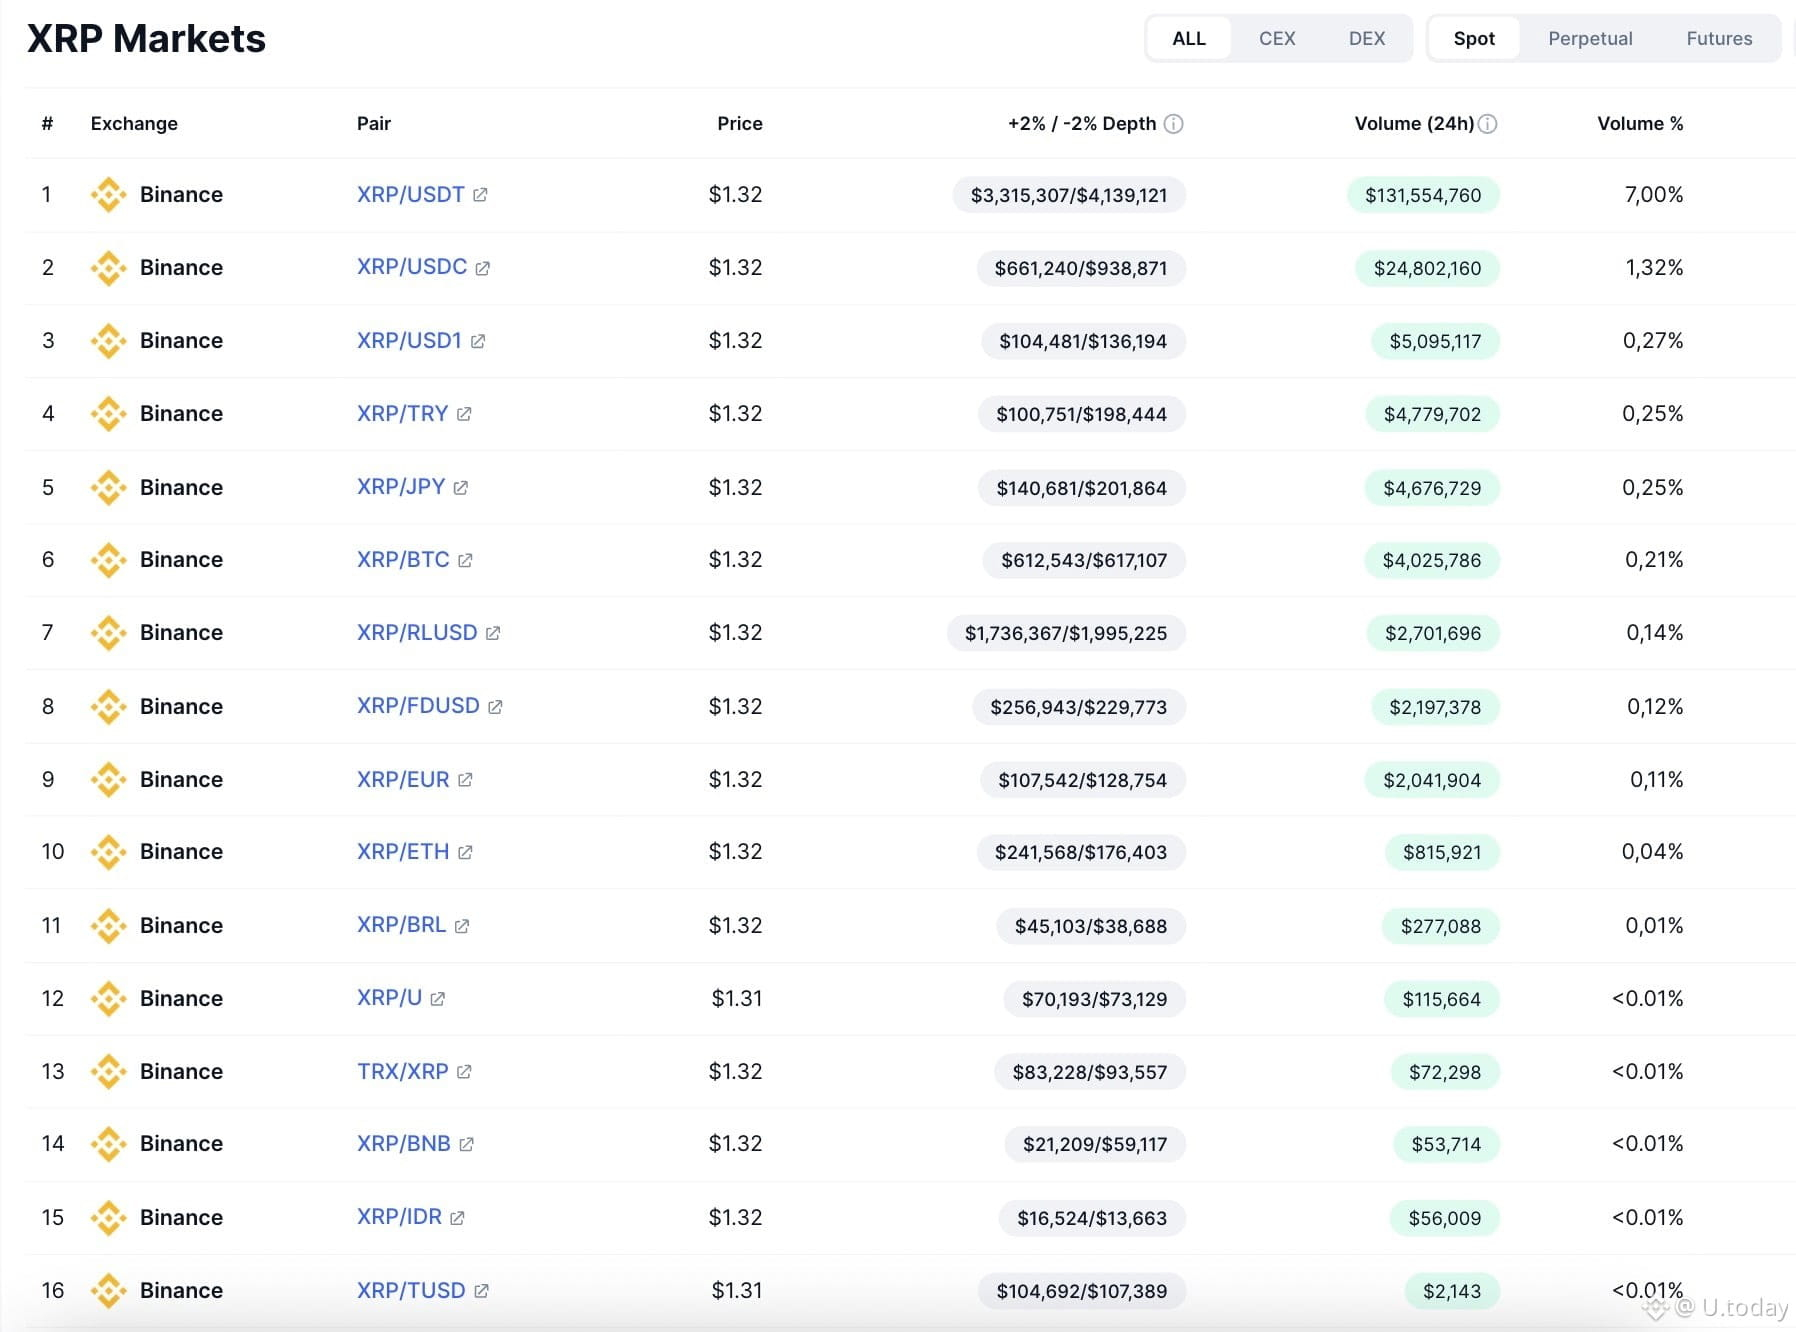
Task: Open external link icon next to XRP/BRL
Action: [462, 926]
